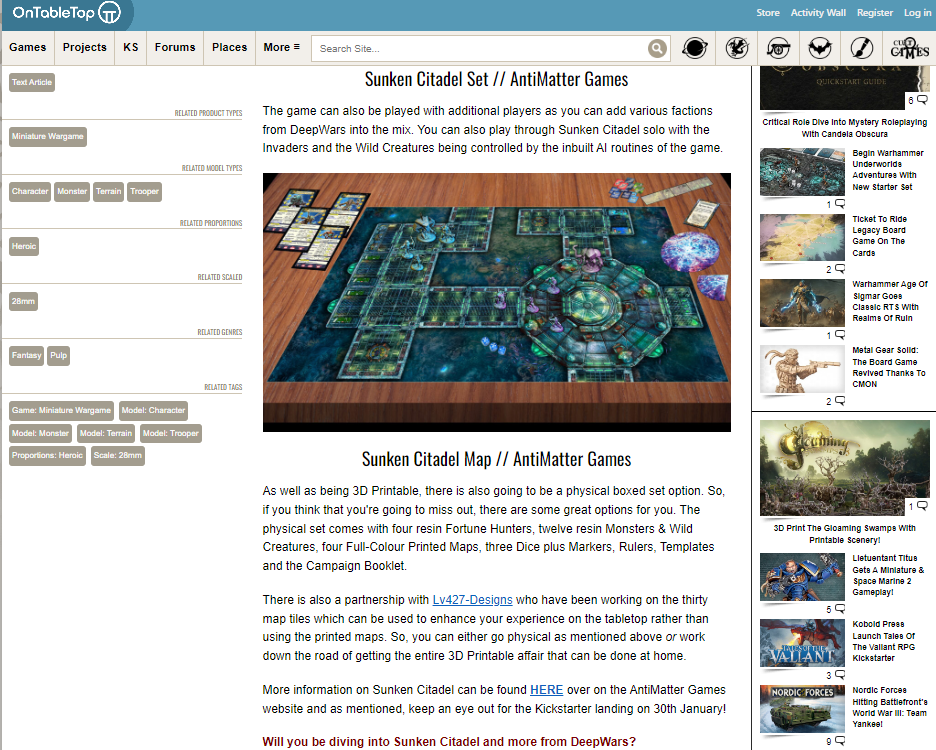Open the Games menu

[27, 47]
